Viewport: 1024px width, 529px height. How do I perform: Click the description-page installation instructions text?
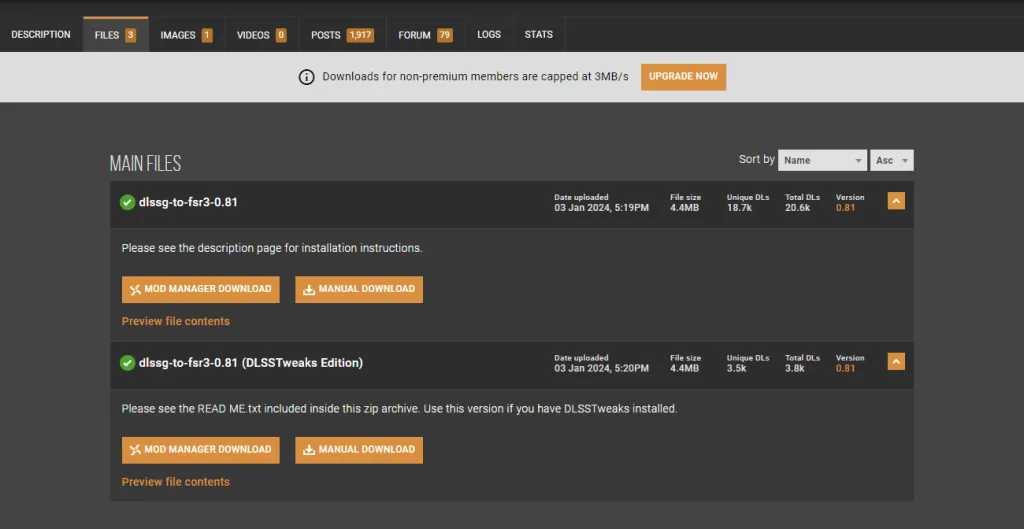272,248
